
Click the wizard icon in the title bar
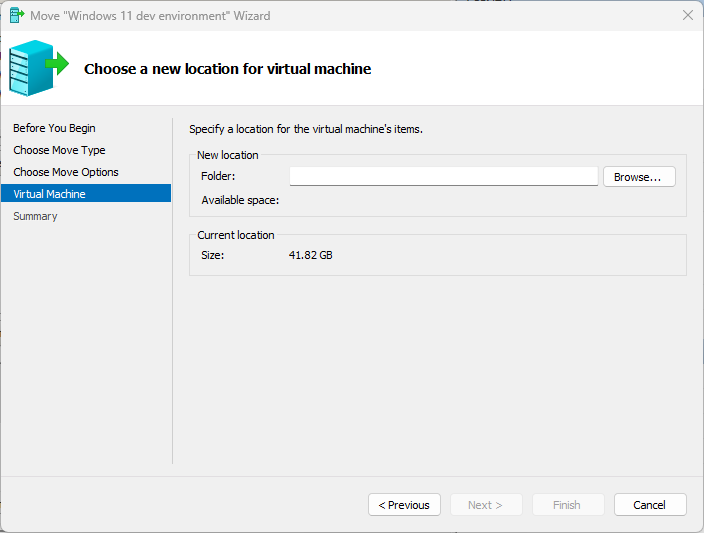tap(17, 16)
